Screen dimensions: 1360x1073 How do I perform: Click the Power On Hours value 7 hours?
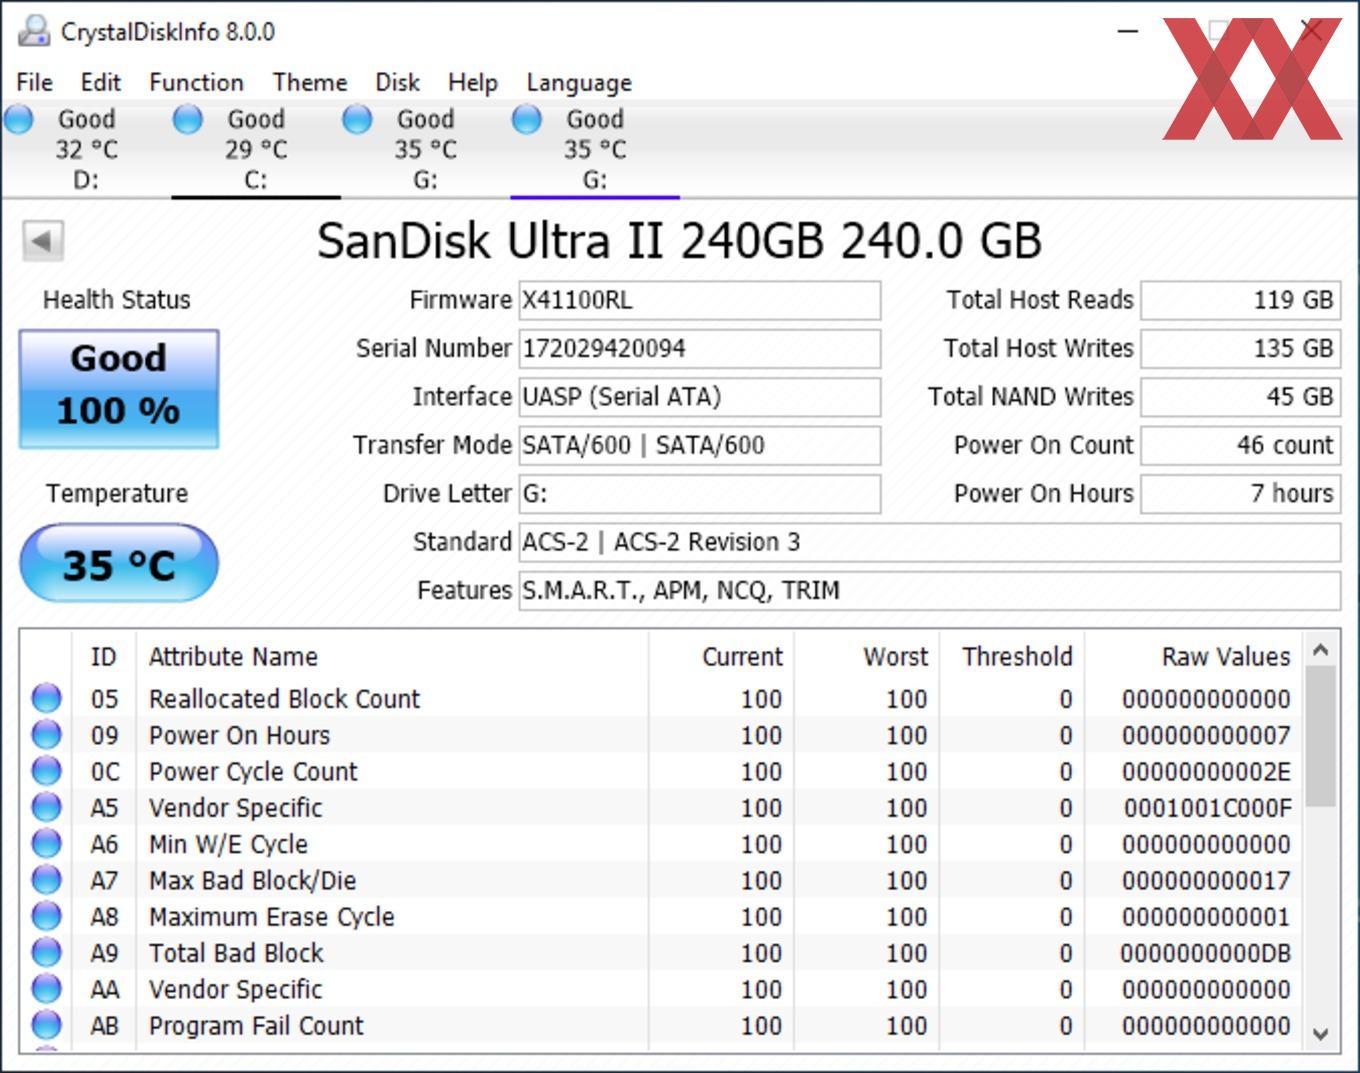(x=1240, y=493)
